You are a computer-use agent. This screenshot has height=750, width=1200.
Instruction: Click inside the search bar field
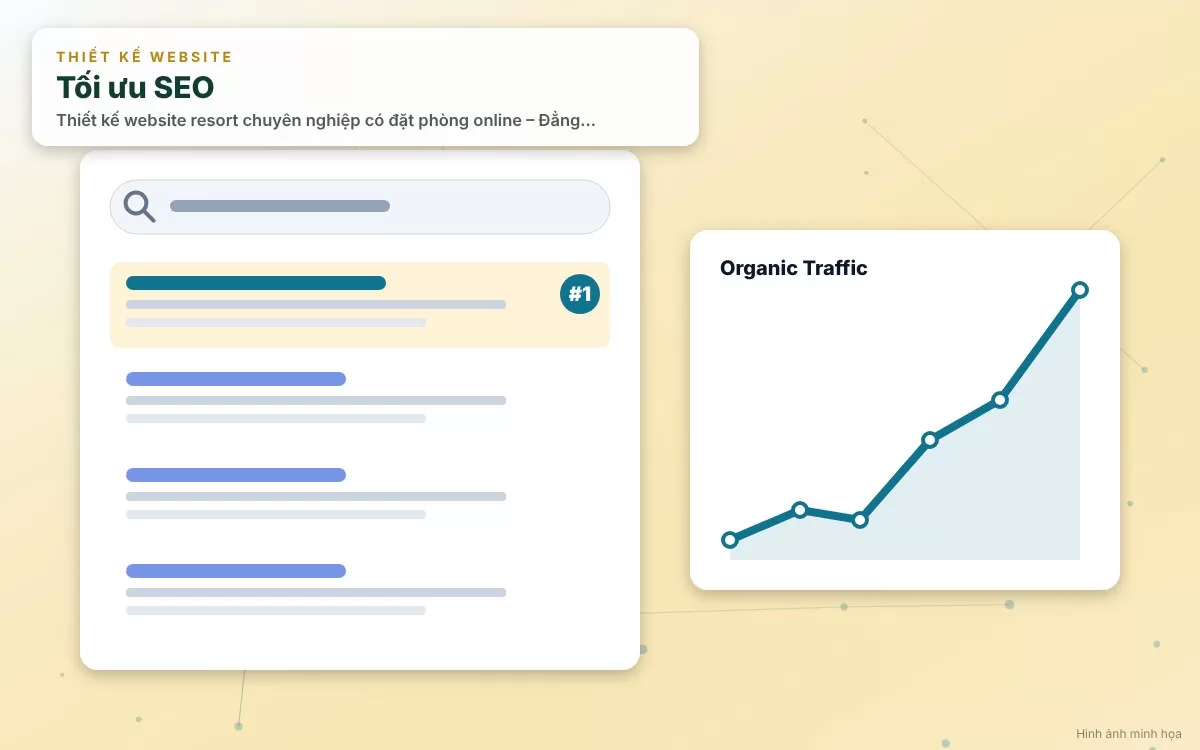360,207
